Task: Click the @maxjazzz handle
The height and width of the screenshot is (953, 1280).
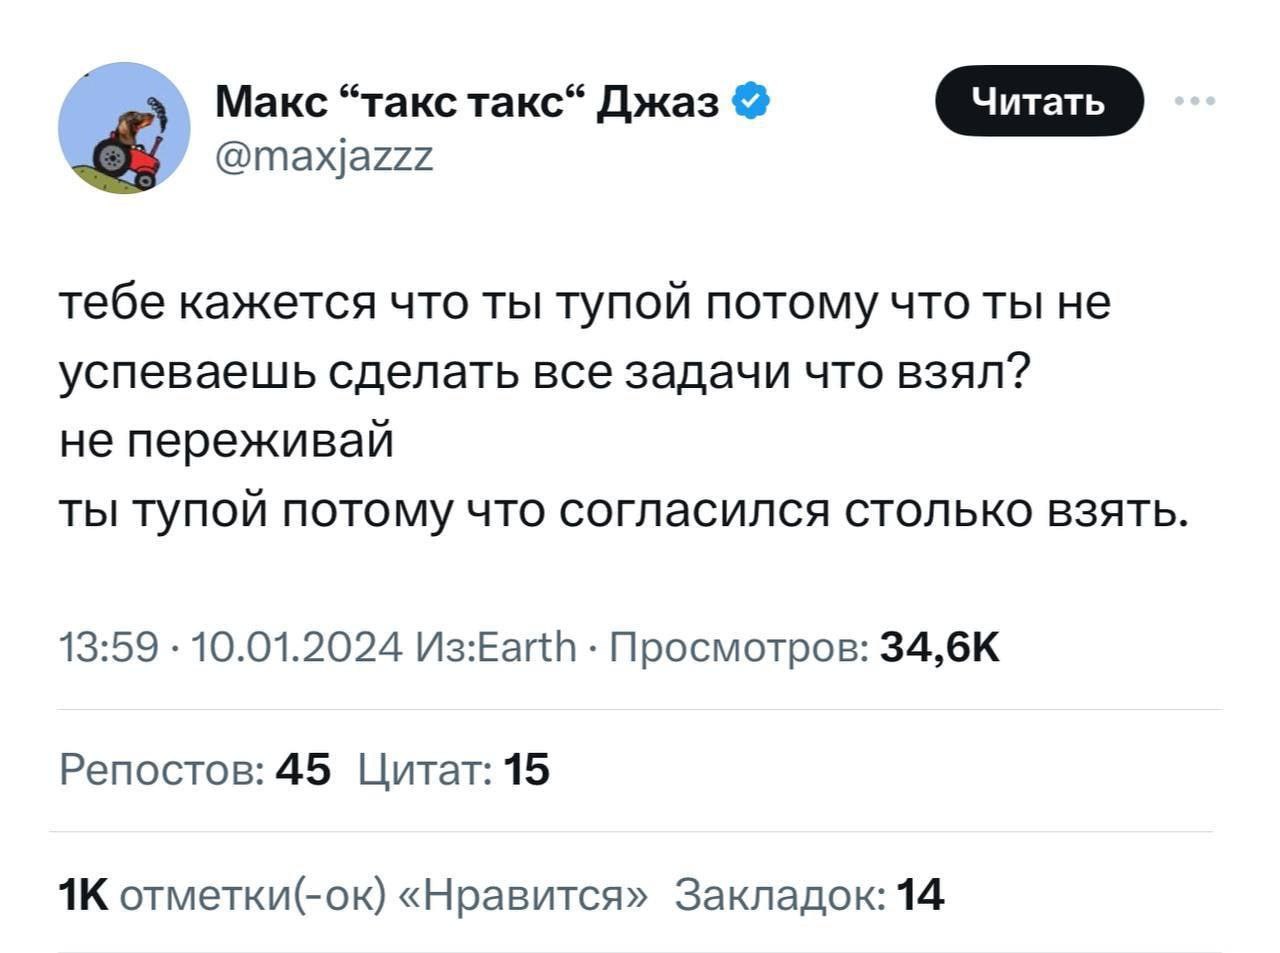Action: click(324, 156)
